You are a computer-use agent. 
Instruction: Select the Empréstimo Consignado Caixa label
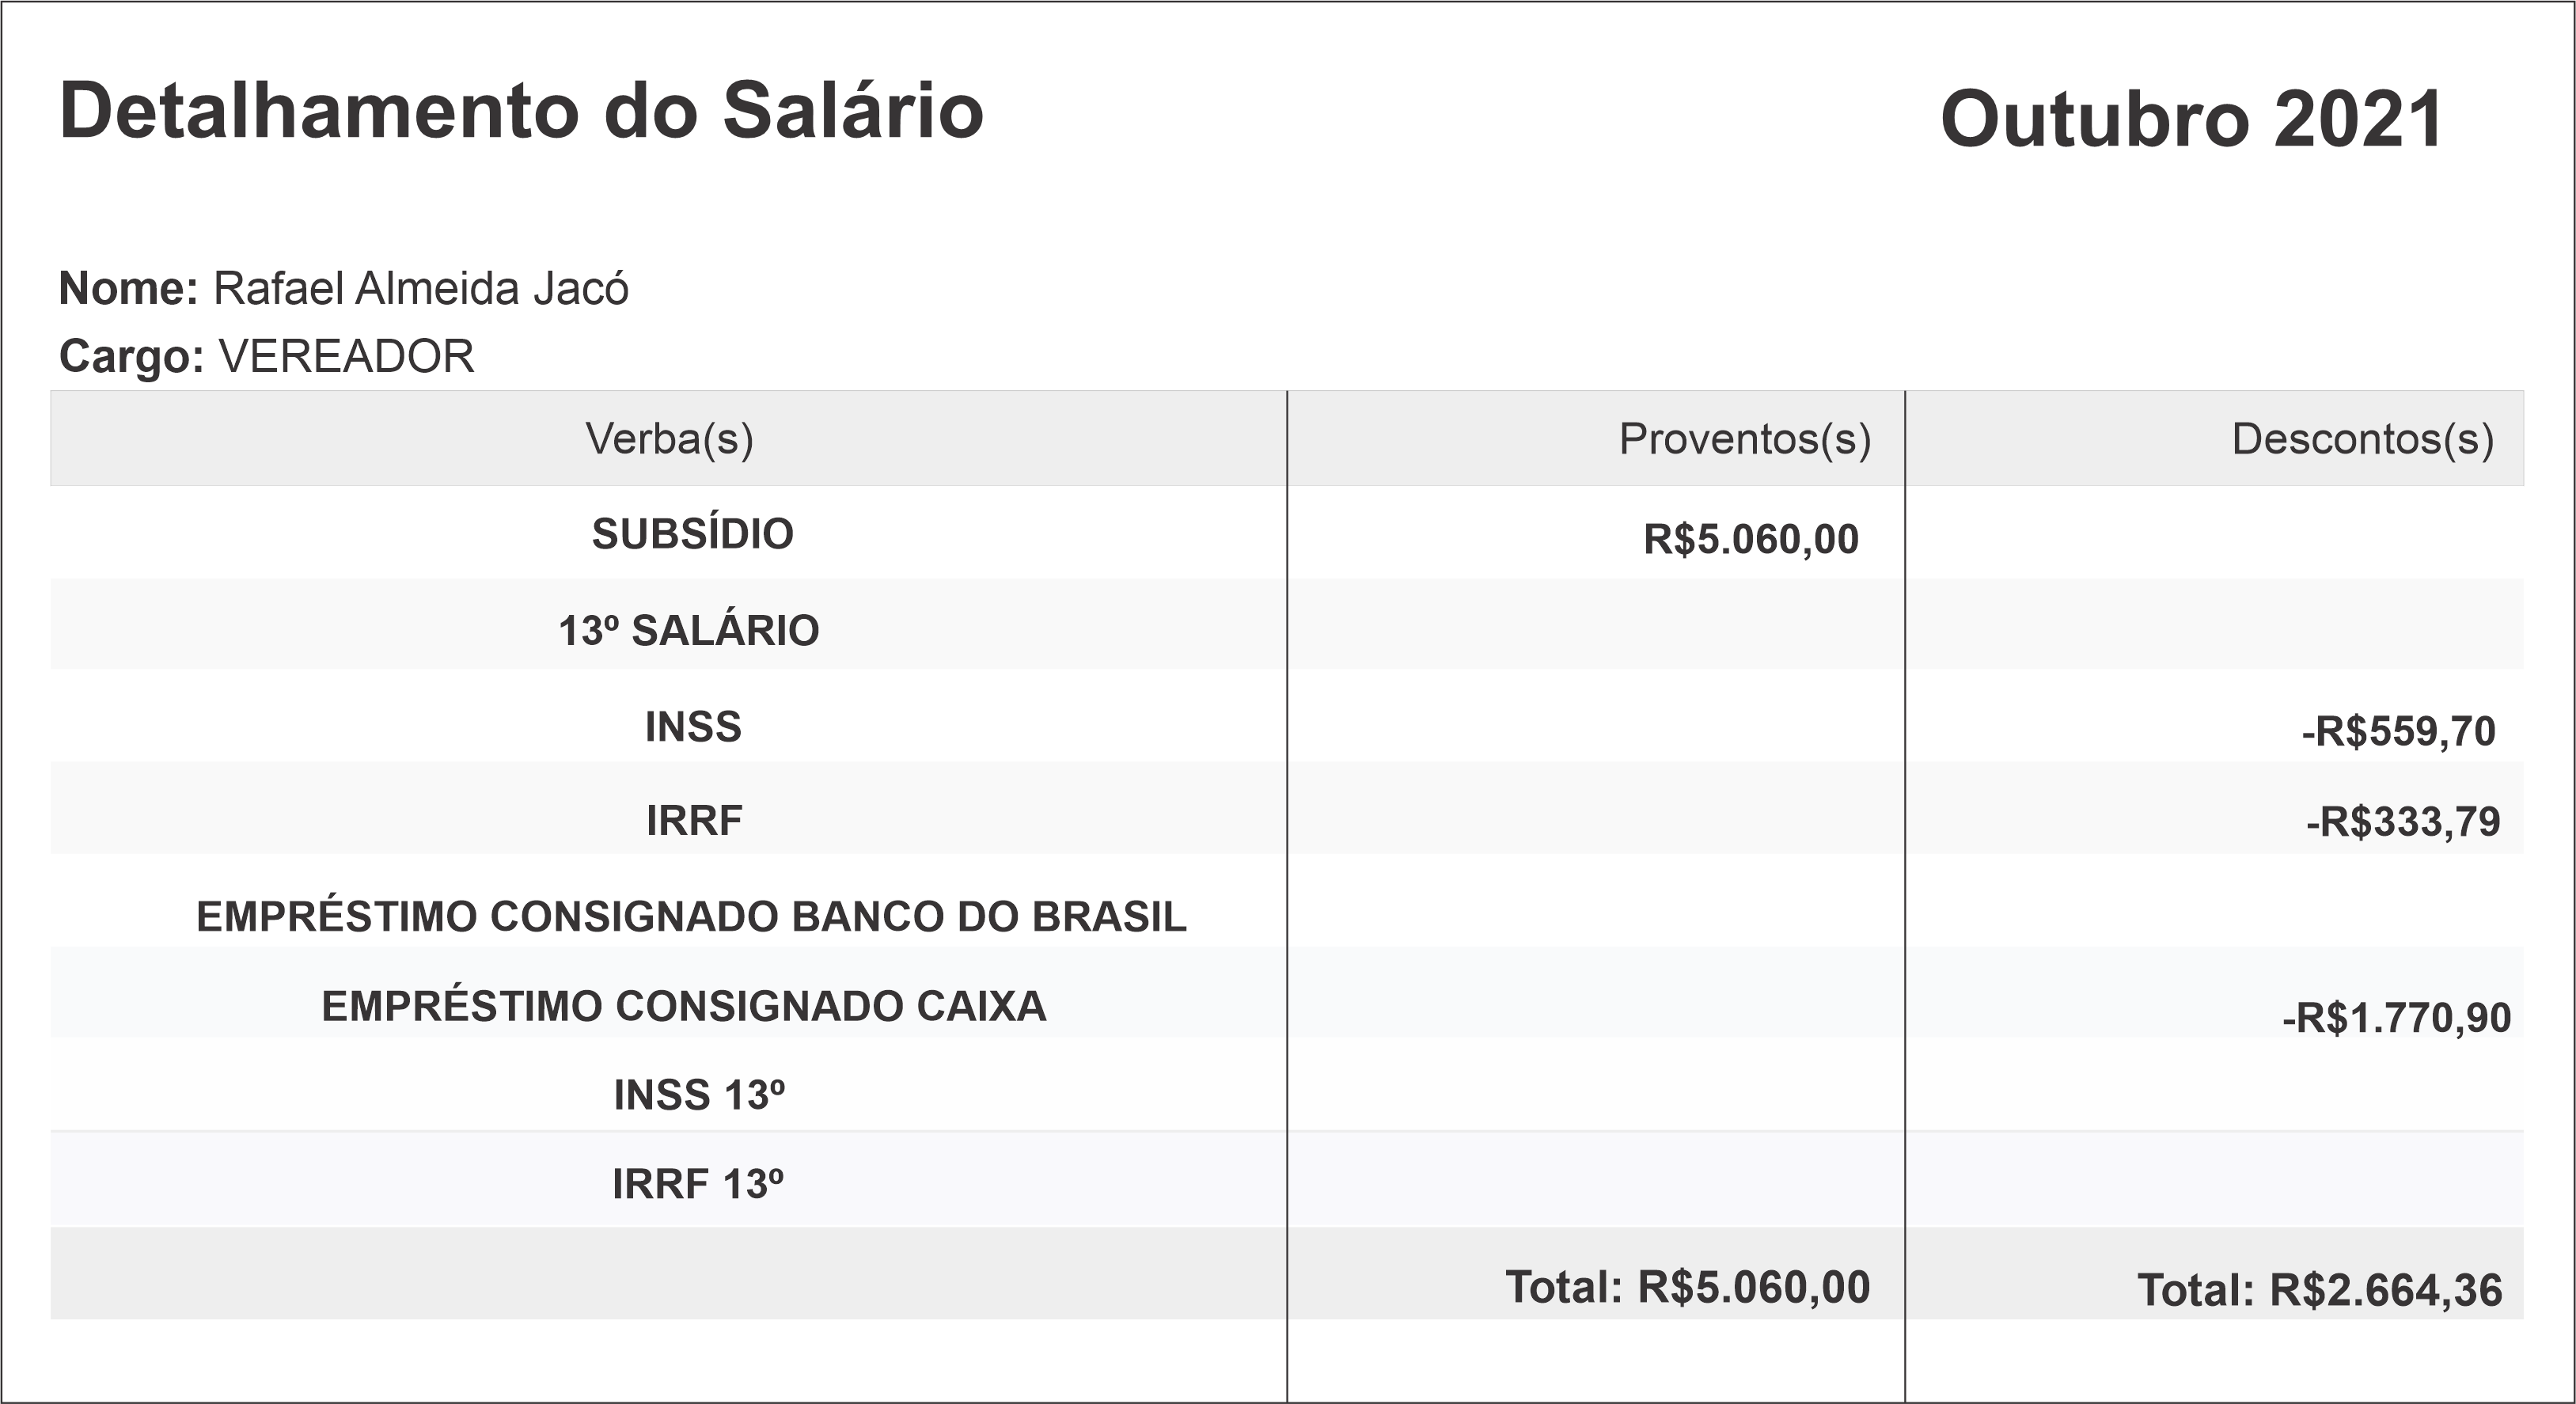click(x=684, y=1007)
